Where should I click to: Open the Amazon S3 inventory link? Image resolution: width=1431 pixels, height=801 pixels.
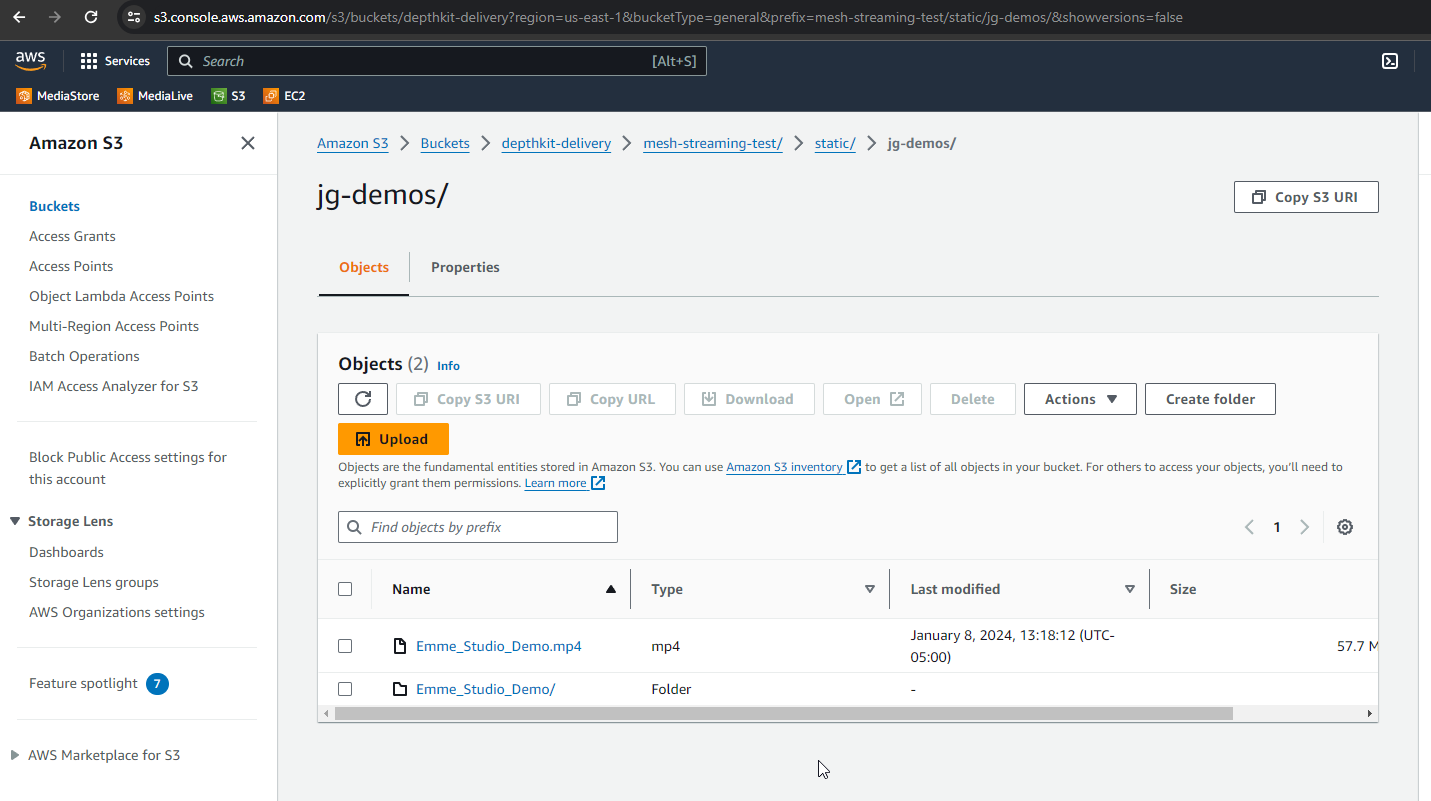[x=793, y=467]
